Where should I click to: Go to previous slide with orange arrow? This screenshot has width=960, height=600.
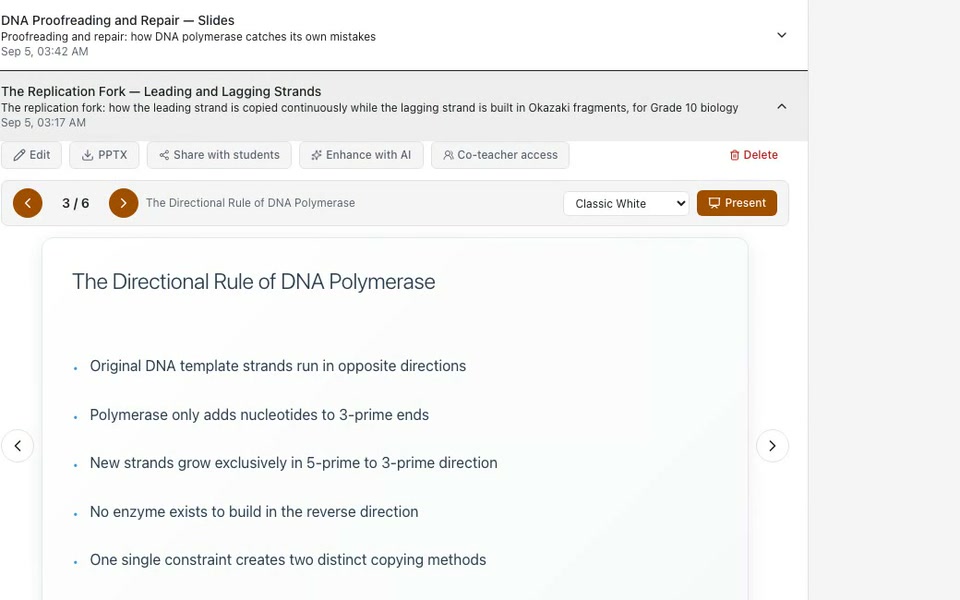pyautogui.click(x=28, y=203)
